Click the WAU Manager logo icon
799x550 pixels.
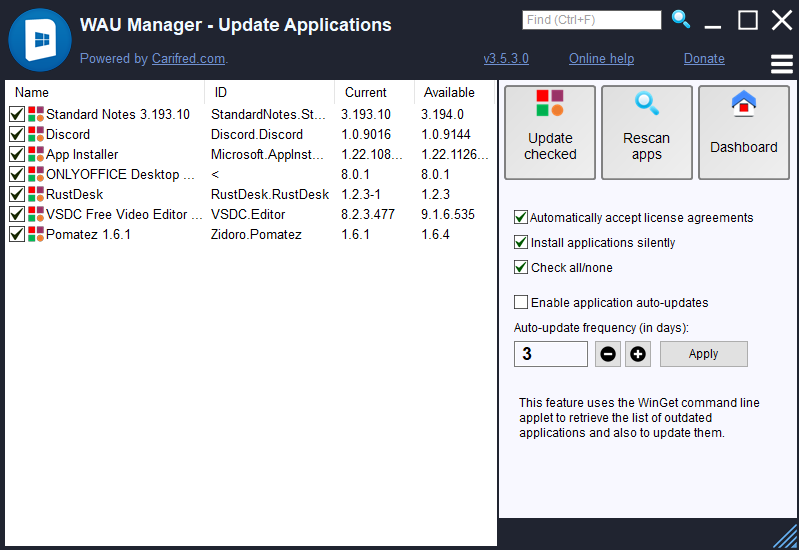click(40, 40)
